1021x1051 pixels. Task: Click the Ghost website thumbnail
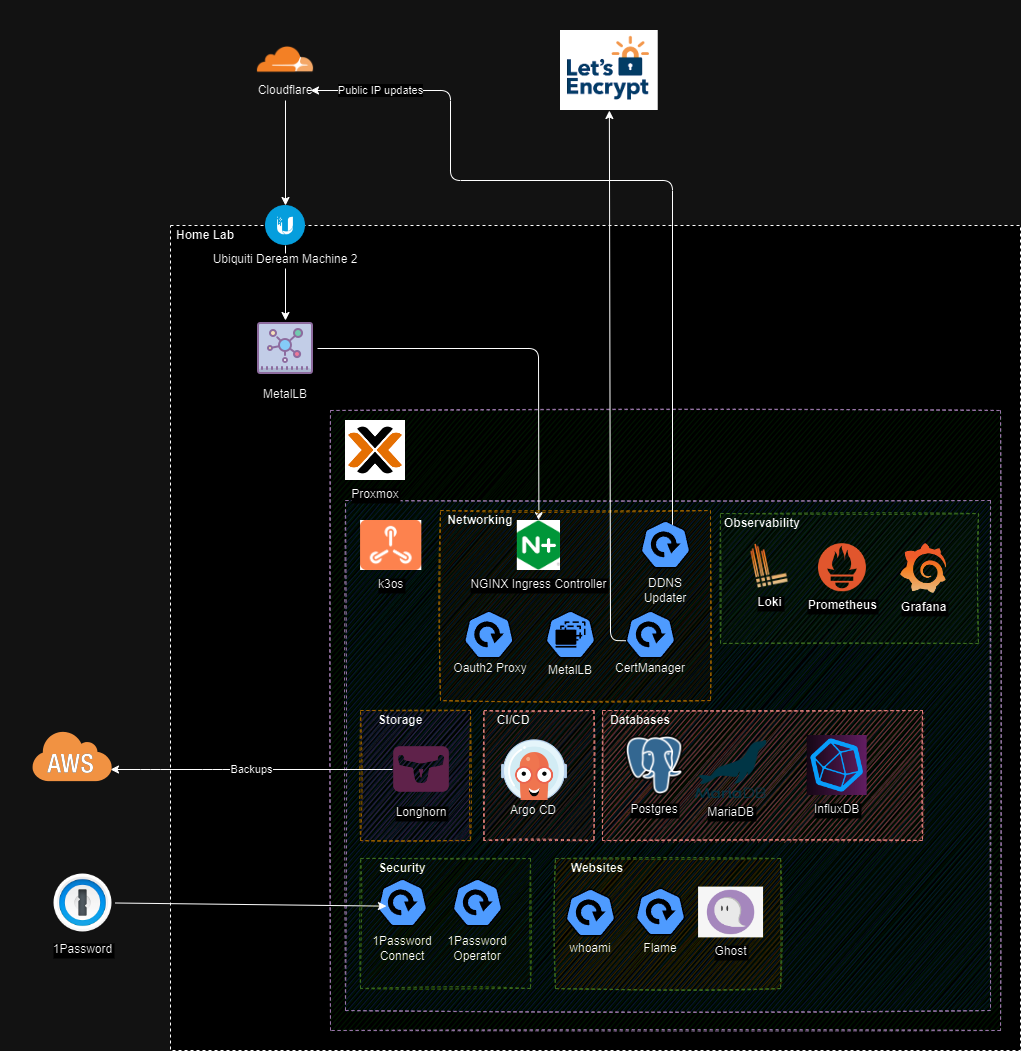click(730, 912)
